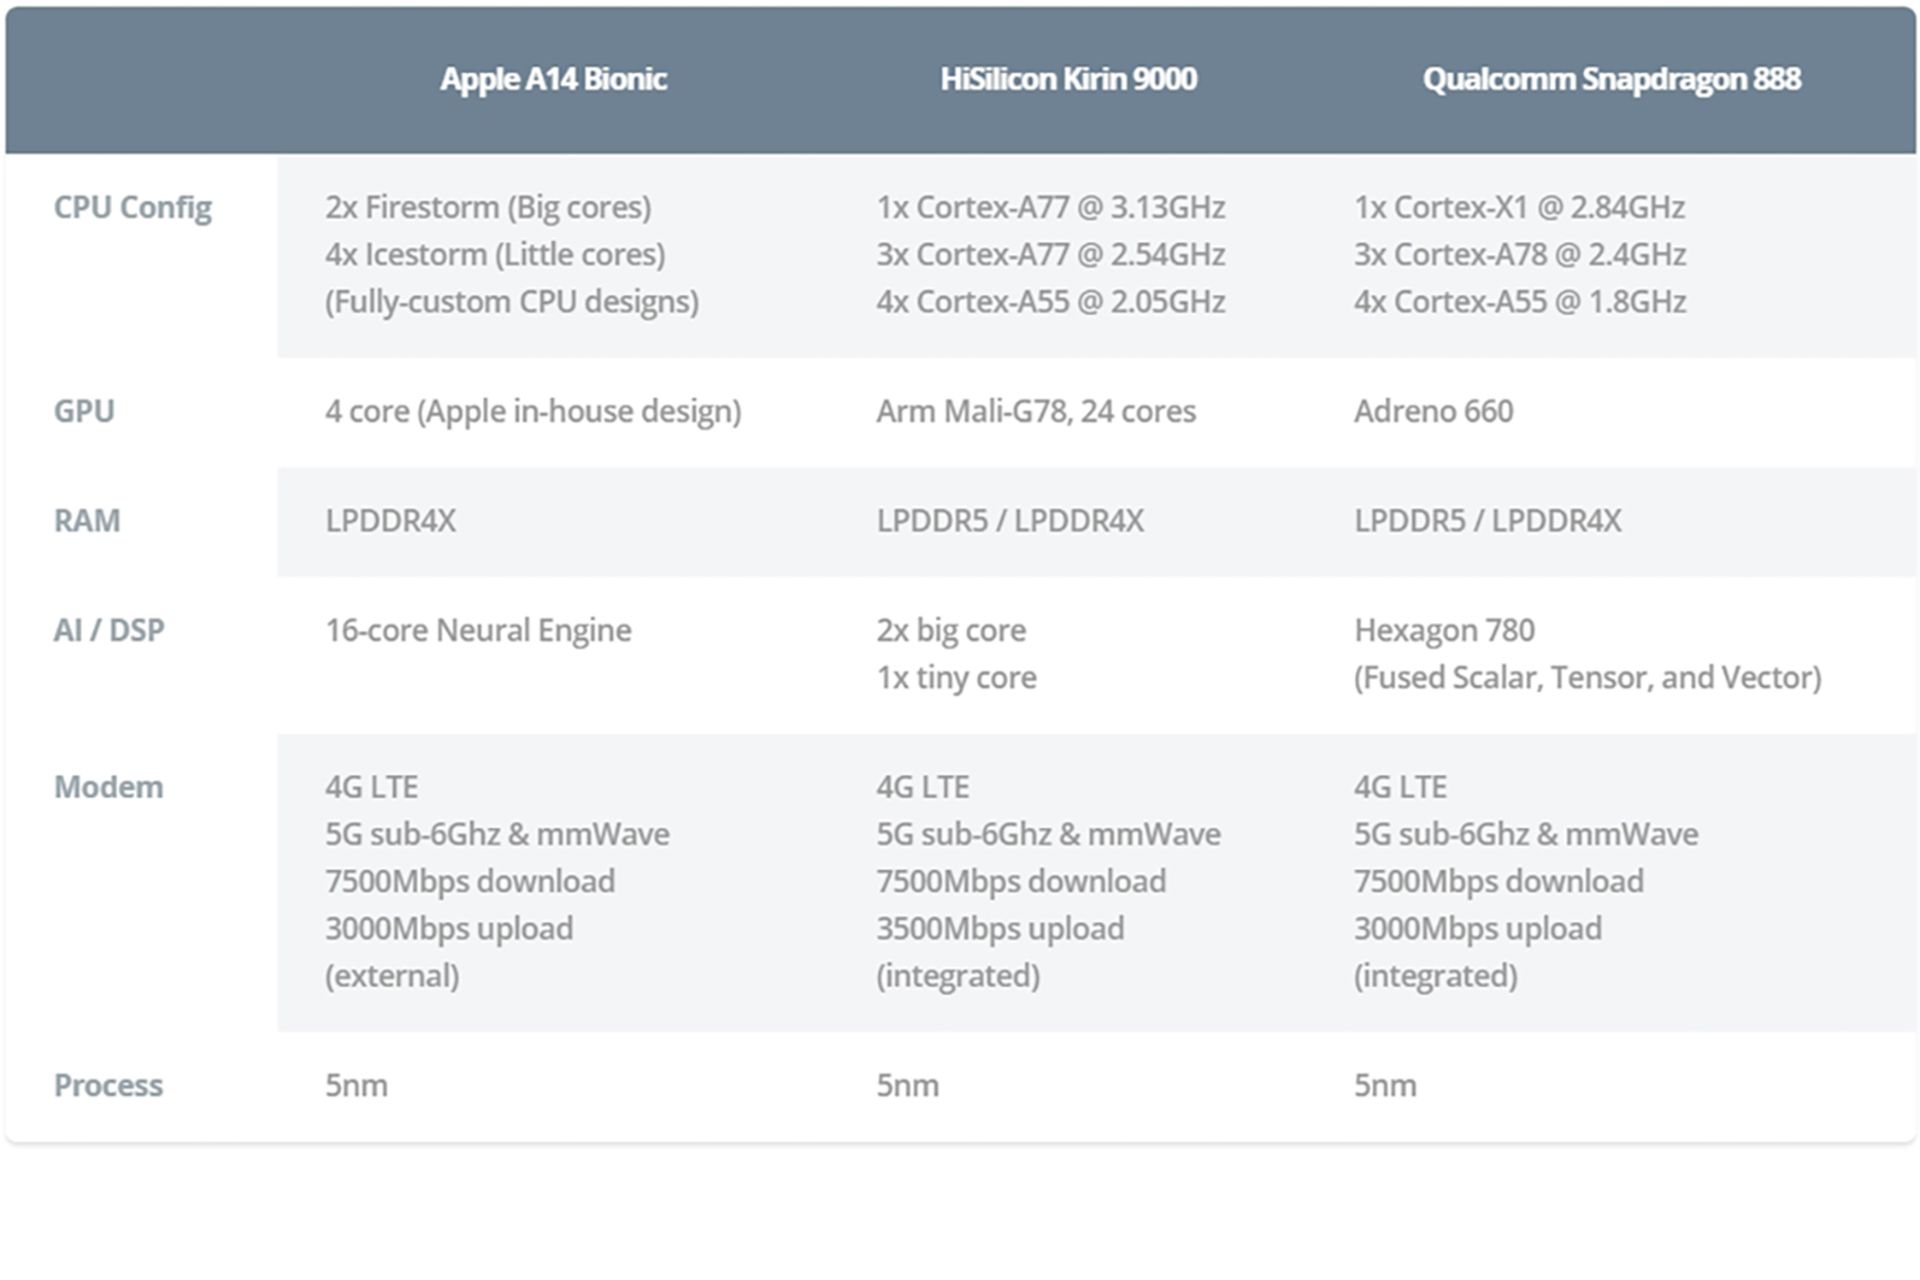
Task: Select the HiSilicon Kirin 9000 column header
Action: pos(1068,79)
